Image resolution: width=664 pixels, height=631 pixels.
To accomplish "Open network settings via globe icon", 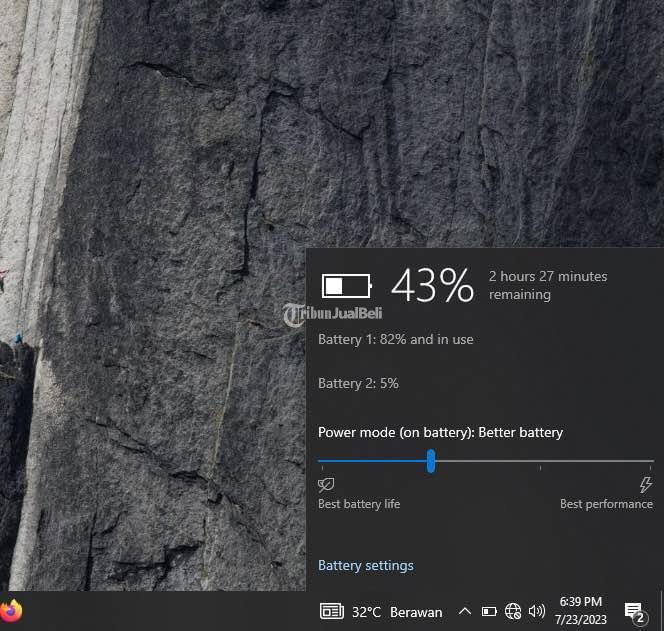I will 513,611.
